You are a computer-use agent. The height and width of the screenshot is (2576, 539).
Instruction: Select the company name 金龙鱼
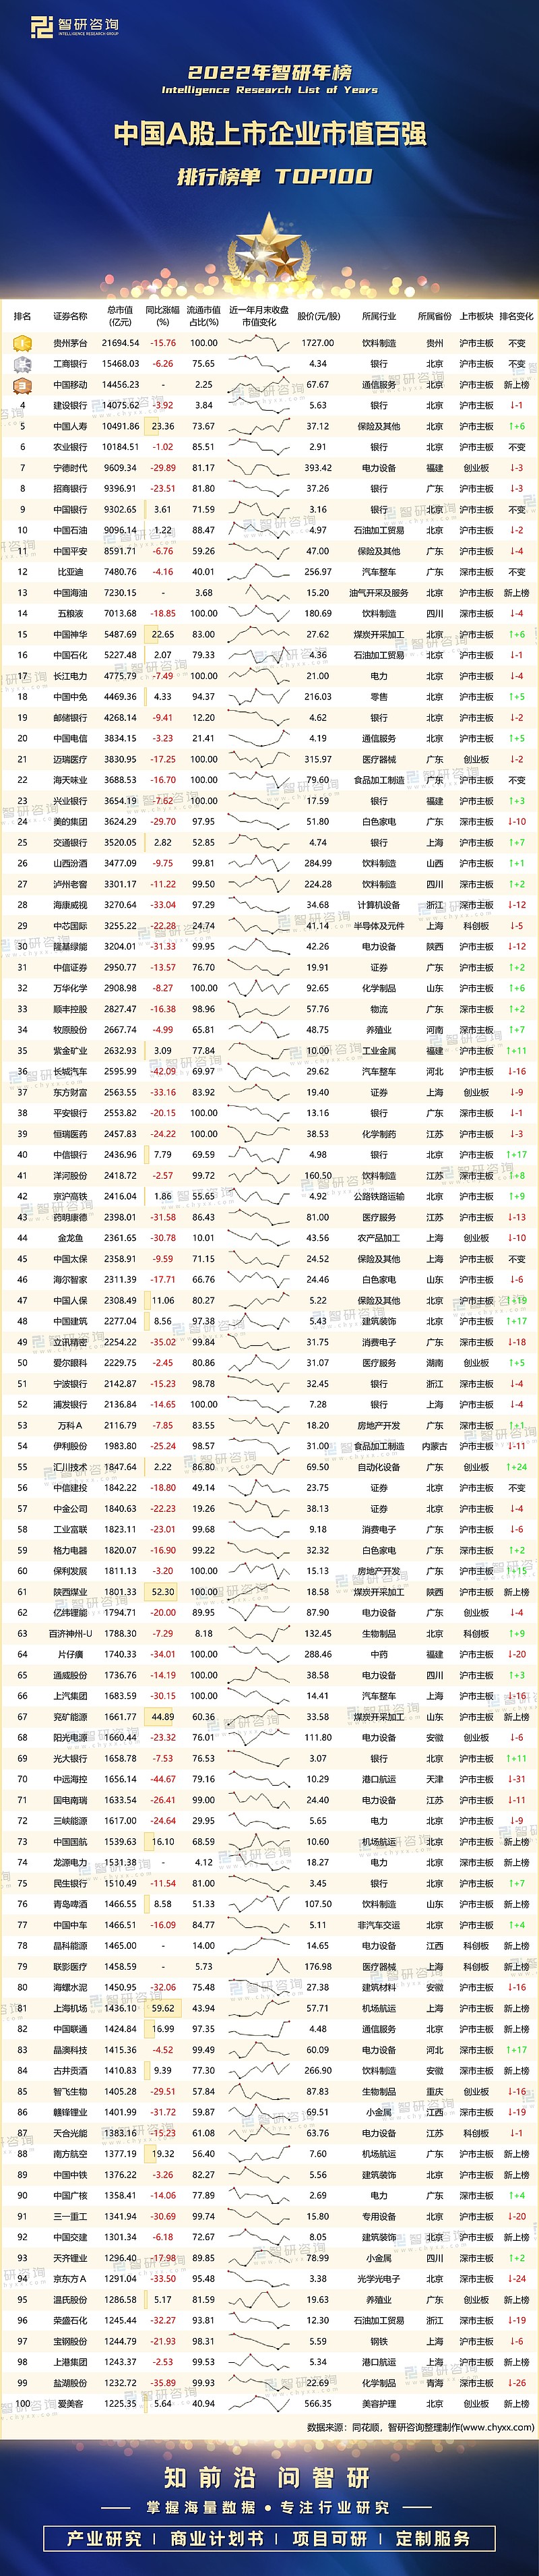click(70, 1238)
